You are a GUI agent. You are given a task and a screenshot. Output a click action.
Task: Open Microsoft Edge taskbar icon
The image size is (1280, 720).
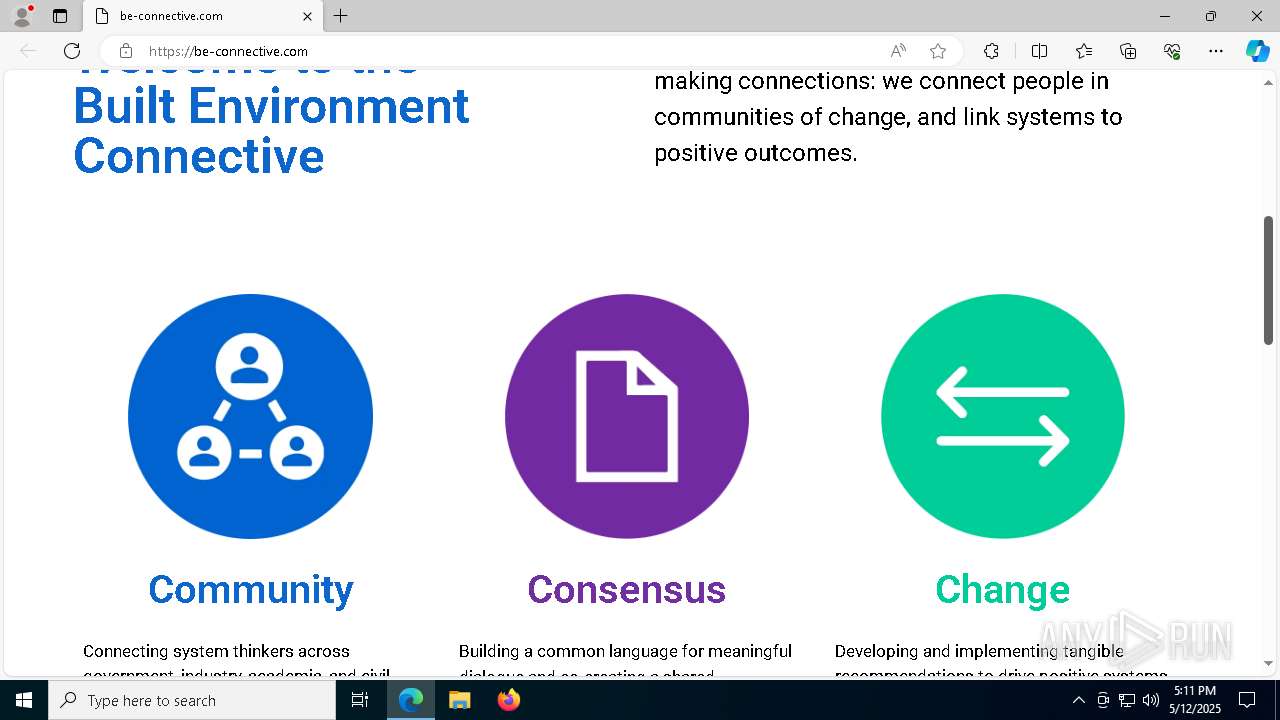pyautogui.click(x=411, y=700)
